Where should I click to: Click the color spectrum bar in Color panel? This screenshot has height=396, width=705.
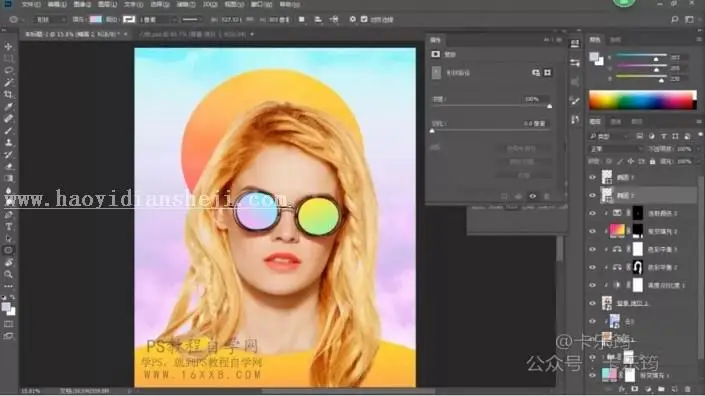pyautogui.click(x=642, y=100)
